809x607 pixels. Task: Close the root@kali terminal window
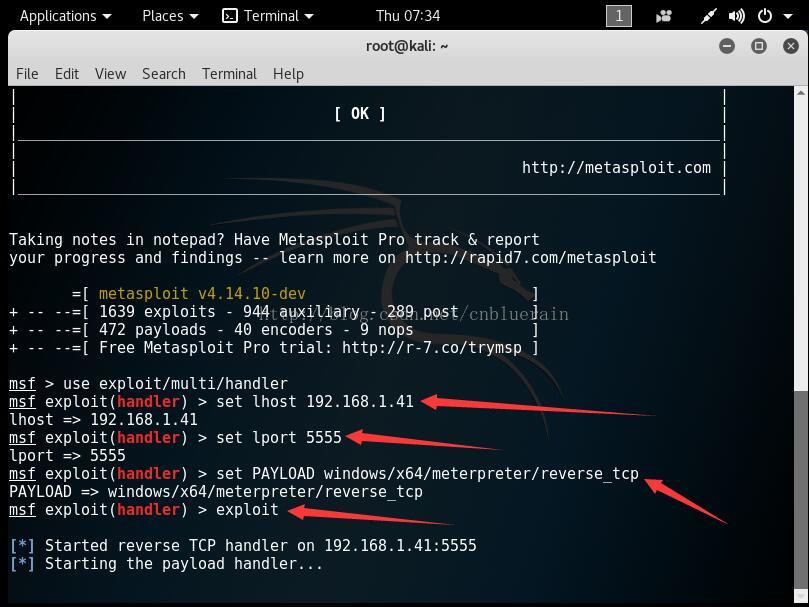[790, 46]
